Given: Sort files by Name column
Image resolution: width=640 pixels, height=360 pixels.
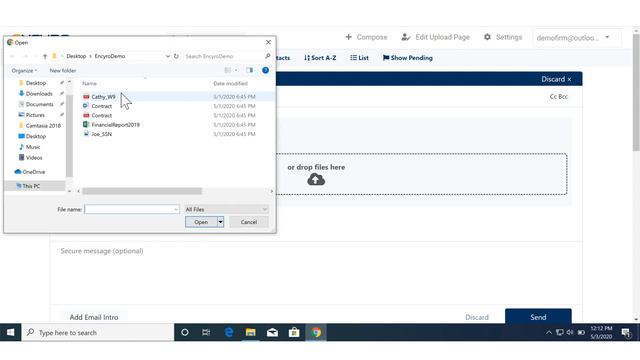Looking at the screenshot, I should tap(89, 83).
